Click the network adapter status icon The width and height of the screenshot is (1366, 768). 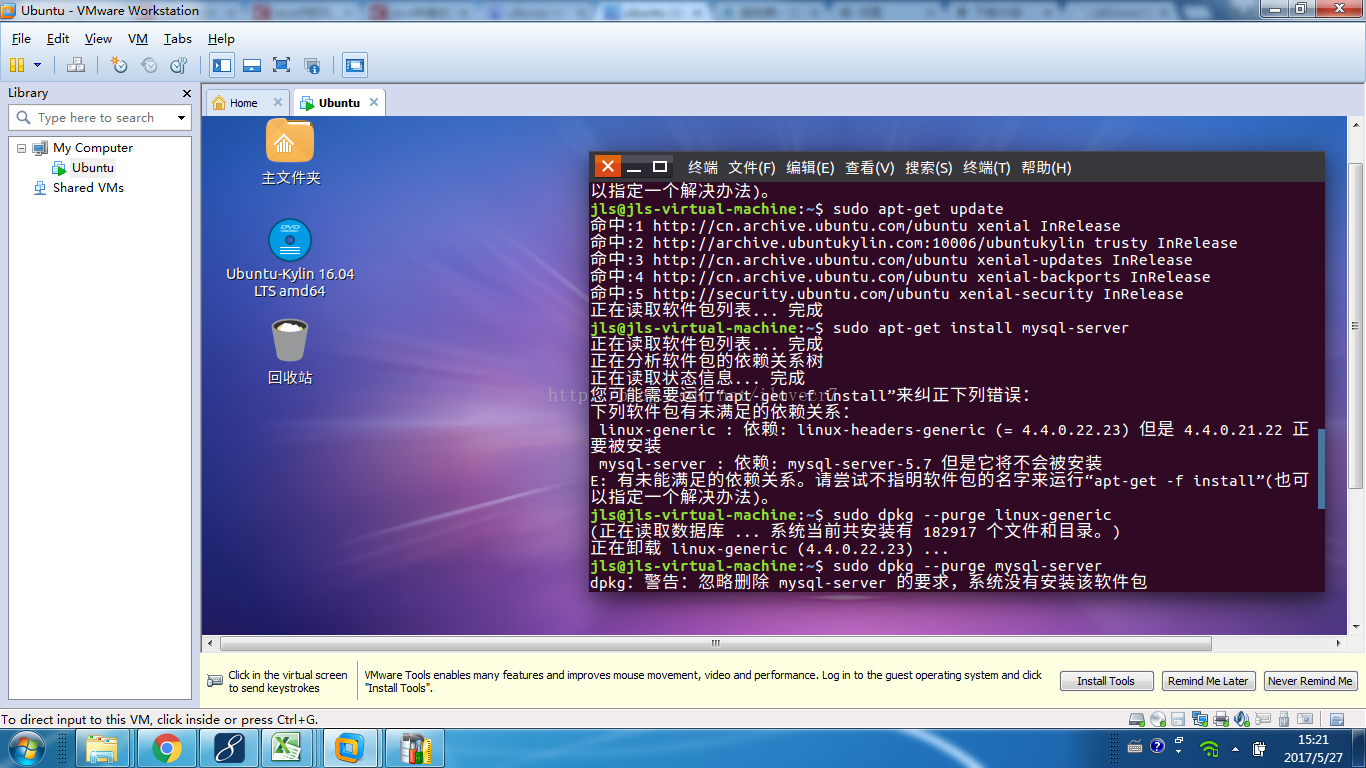(x=1199, y=719)
